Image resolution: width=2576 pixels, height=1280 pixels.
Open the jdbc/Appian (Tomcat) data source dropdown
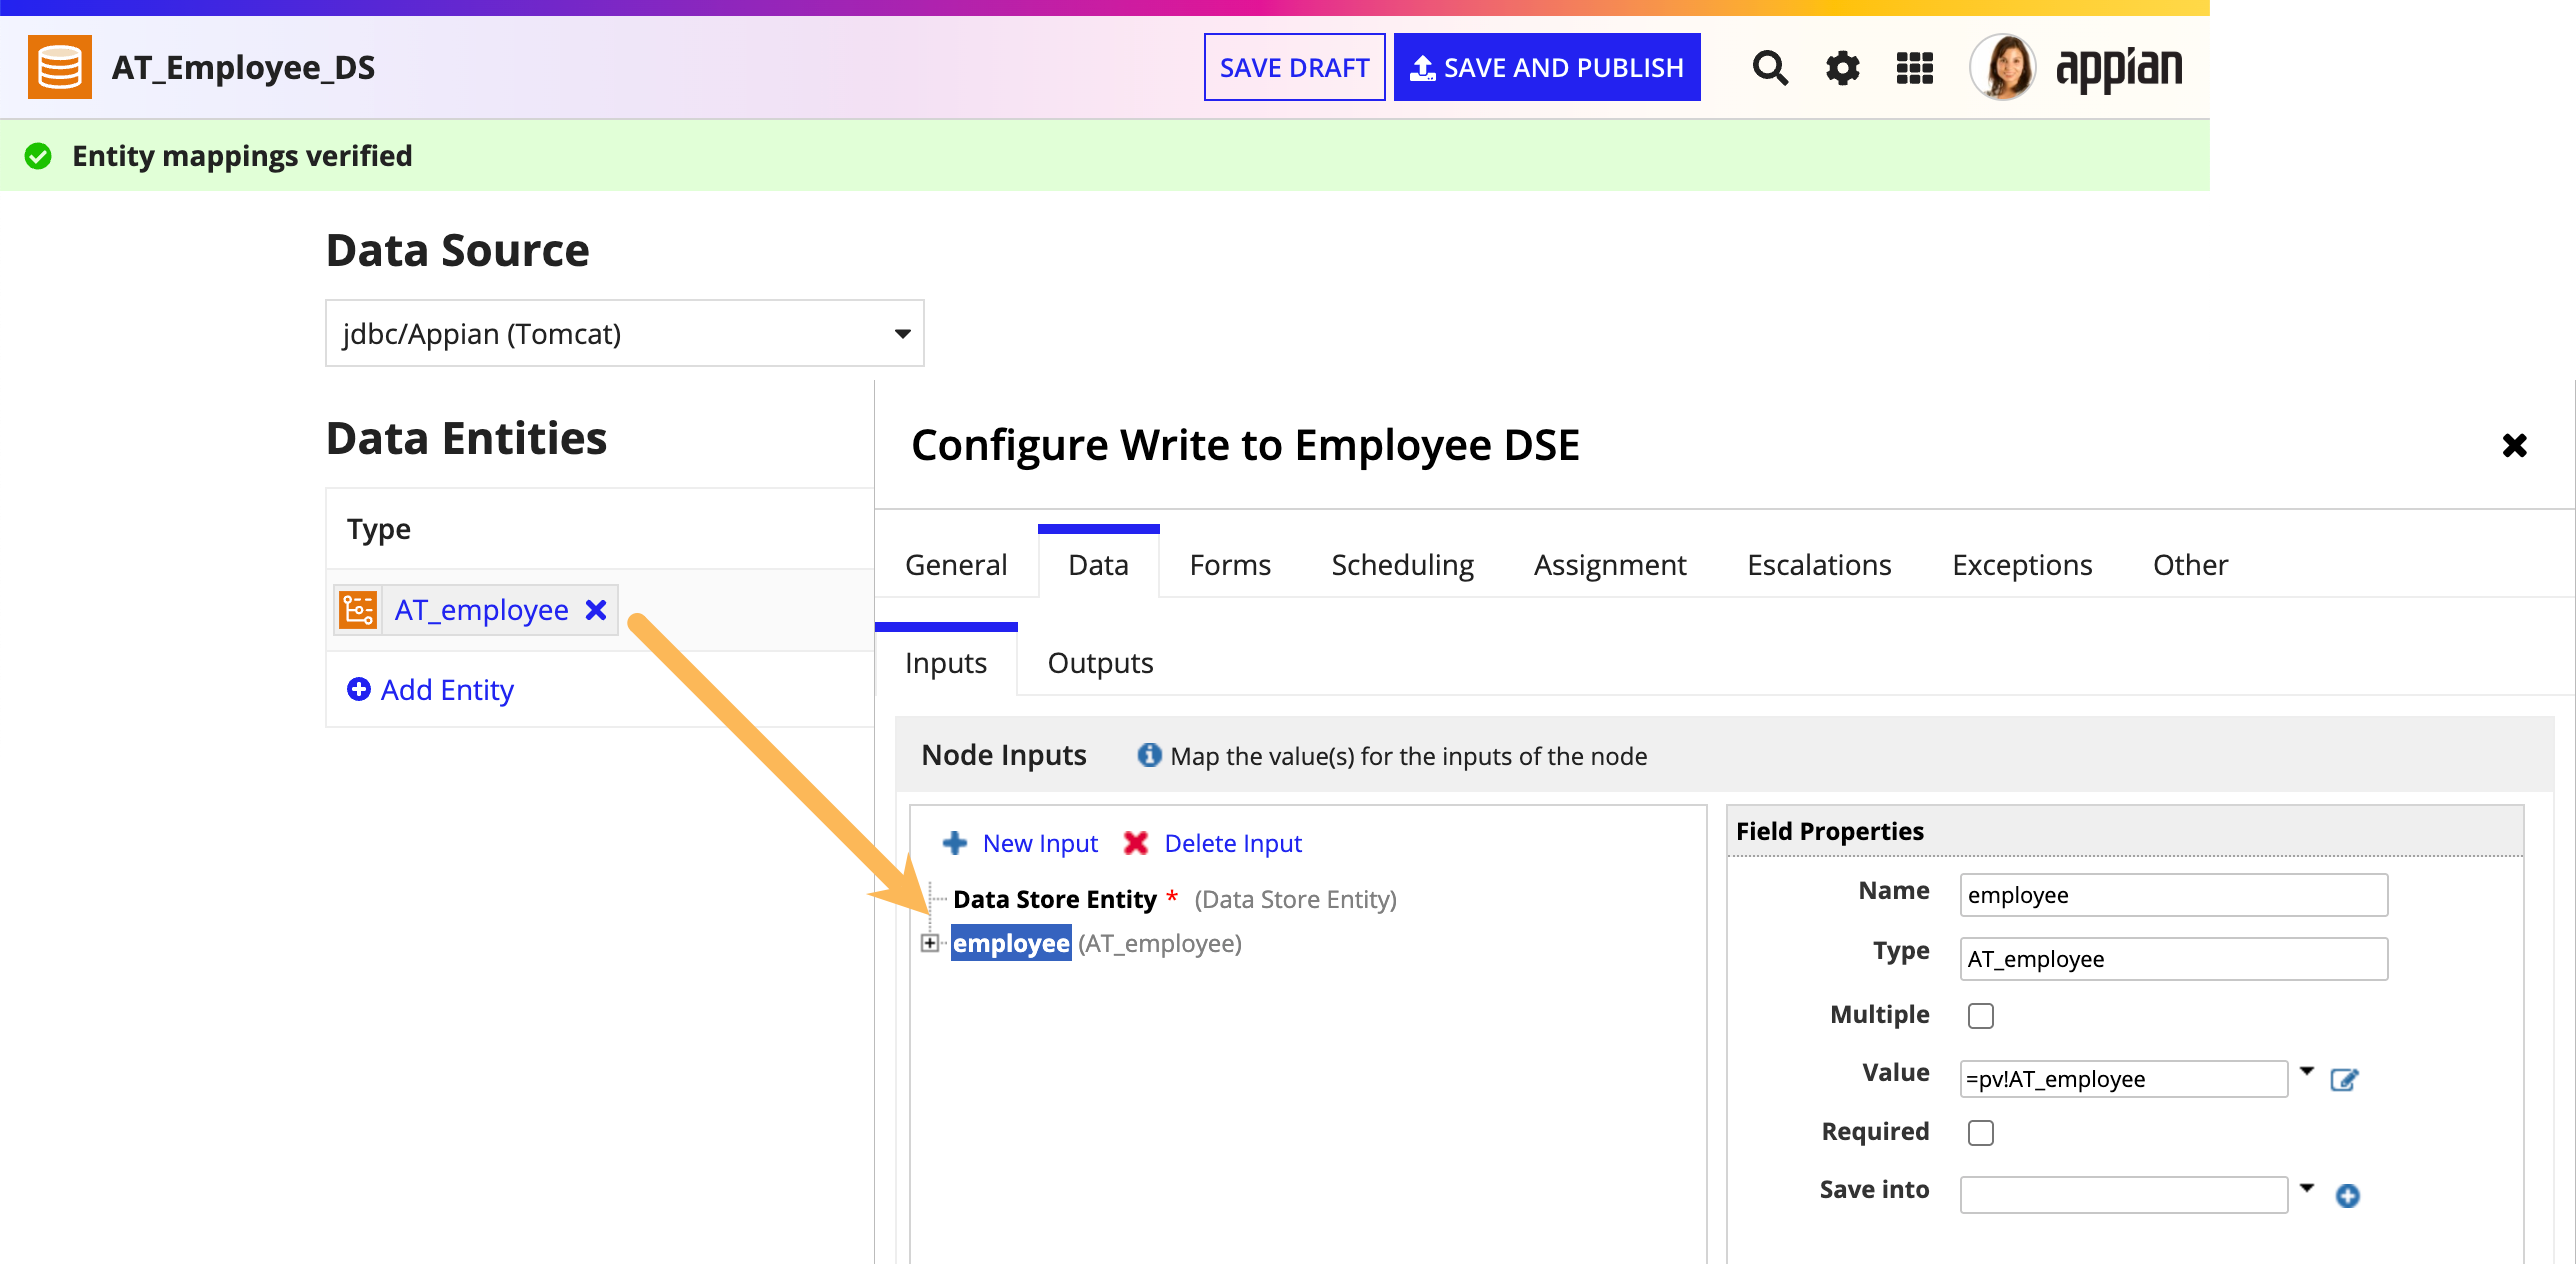624,334
